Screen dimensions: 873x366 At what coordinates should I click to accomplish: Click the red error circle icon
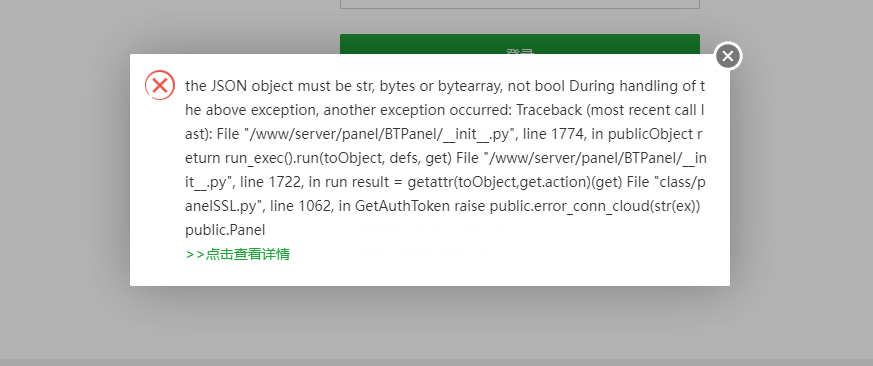160,85
